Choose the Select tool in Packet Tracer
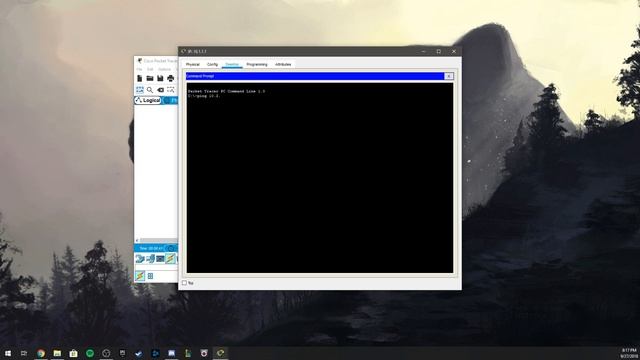Screen dimensions: 640x360 pos(140,90)
